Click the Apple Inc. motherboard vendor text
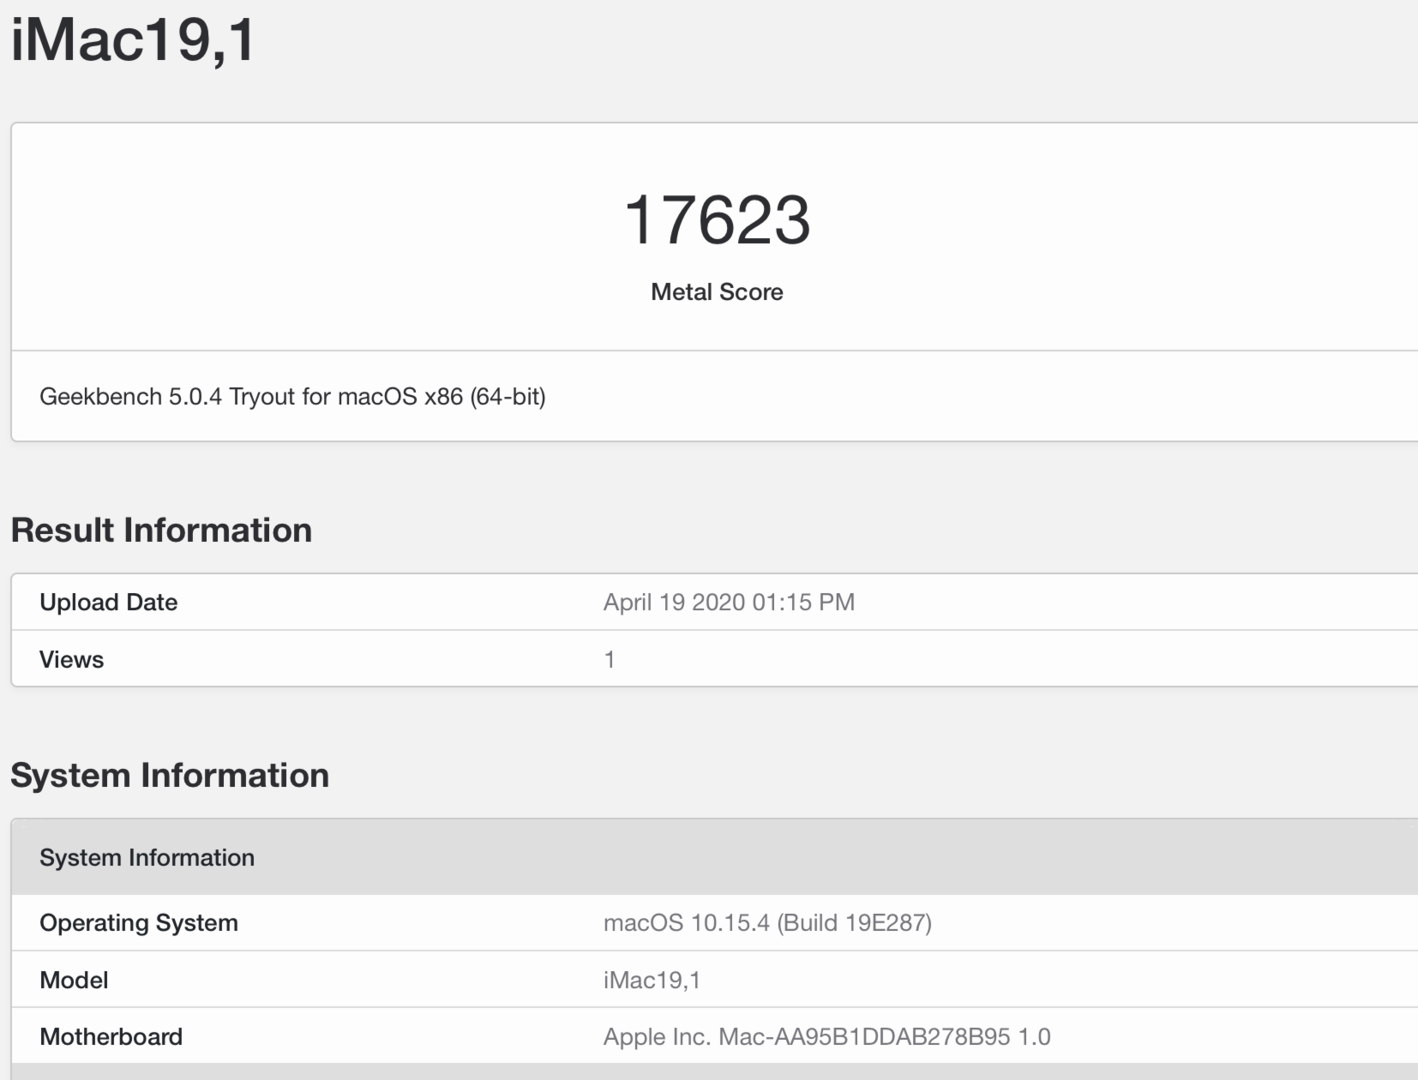Viewport: 1418px width, 1080px height. click(x=656, y=1037)
